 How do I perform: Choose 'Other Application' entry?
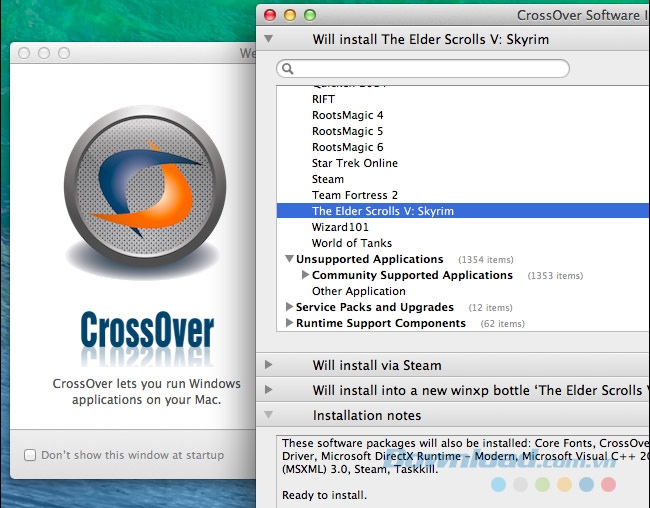point(359,291)
